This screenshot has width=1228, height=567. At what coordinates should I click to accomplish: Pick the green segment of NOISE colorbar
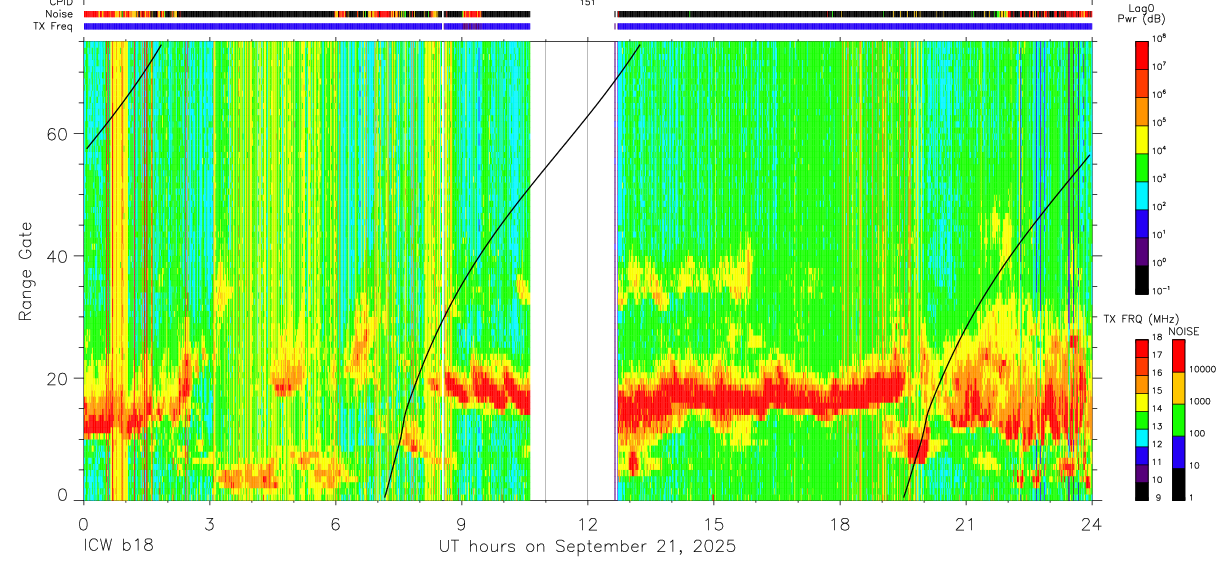[x=1179, y=420]
